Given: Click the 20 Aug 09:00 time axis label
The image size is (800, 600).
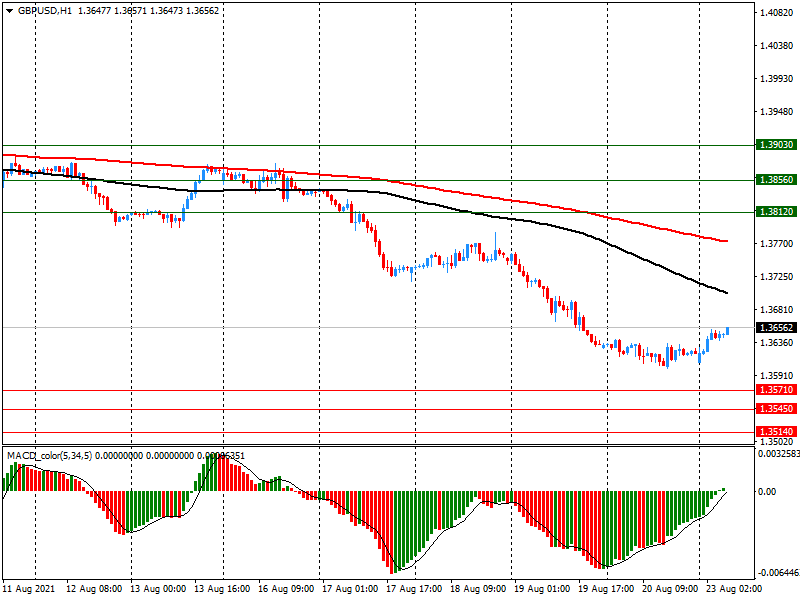Looking at the screenshot, I should (x=670, y=589).
